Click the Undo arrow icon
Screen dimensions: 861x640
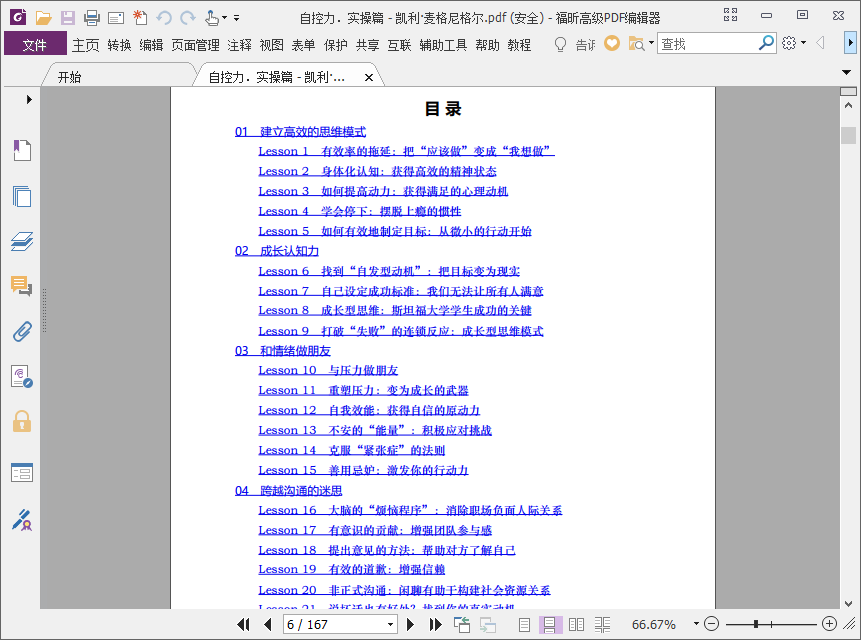click(164, 18)
